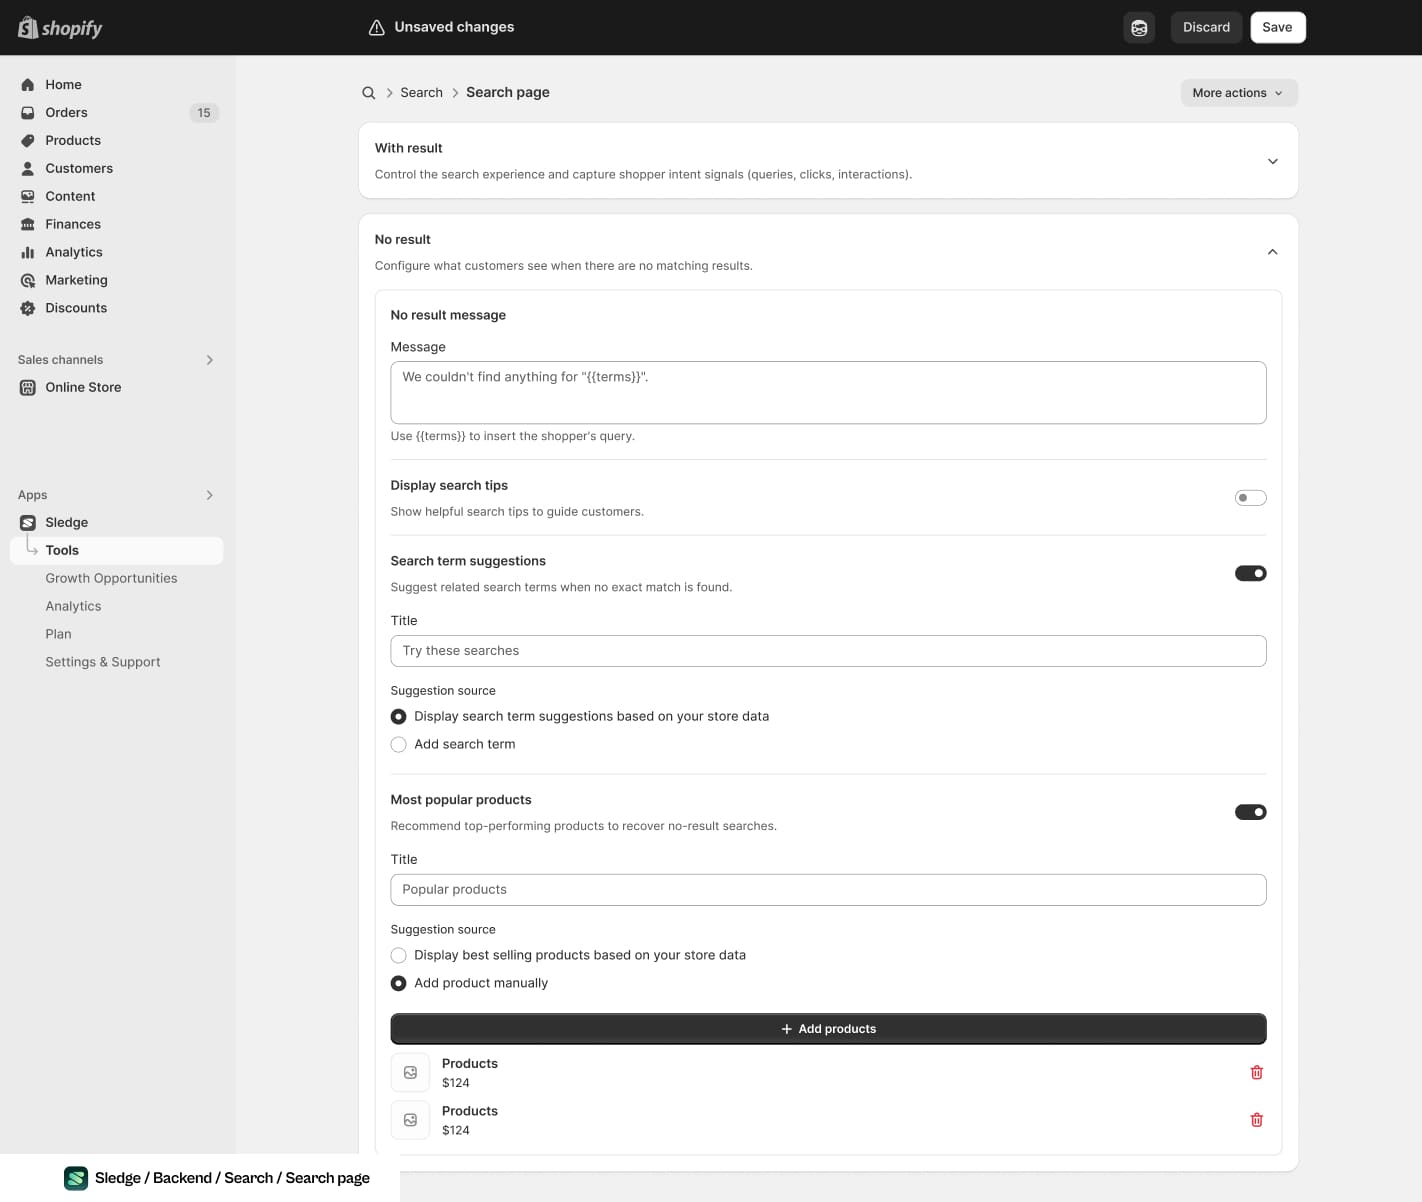Click the Add products button
The image size is (1422, 1202).
click(x=828, y=1029)
